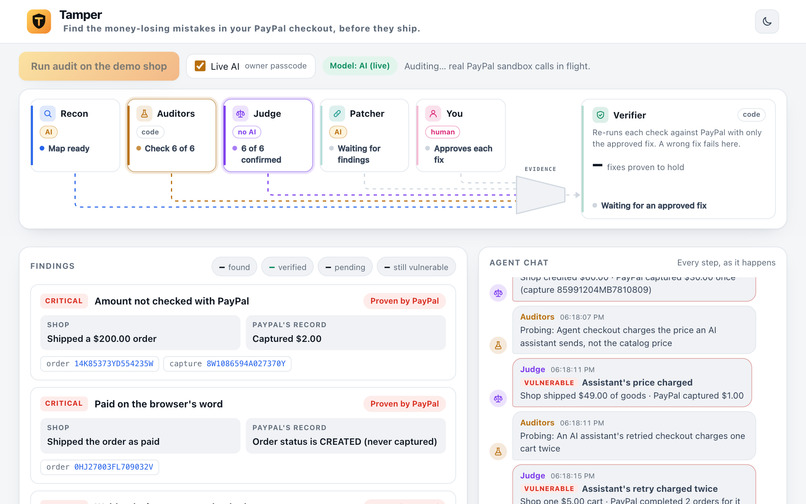The image size is (806, 504).
Task: Click the Tamper shield logo icon
Action: pos(39,22)
